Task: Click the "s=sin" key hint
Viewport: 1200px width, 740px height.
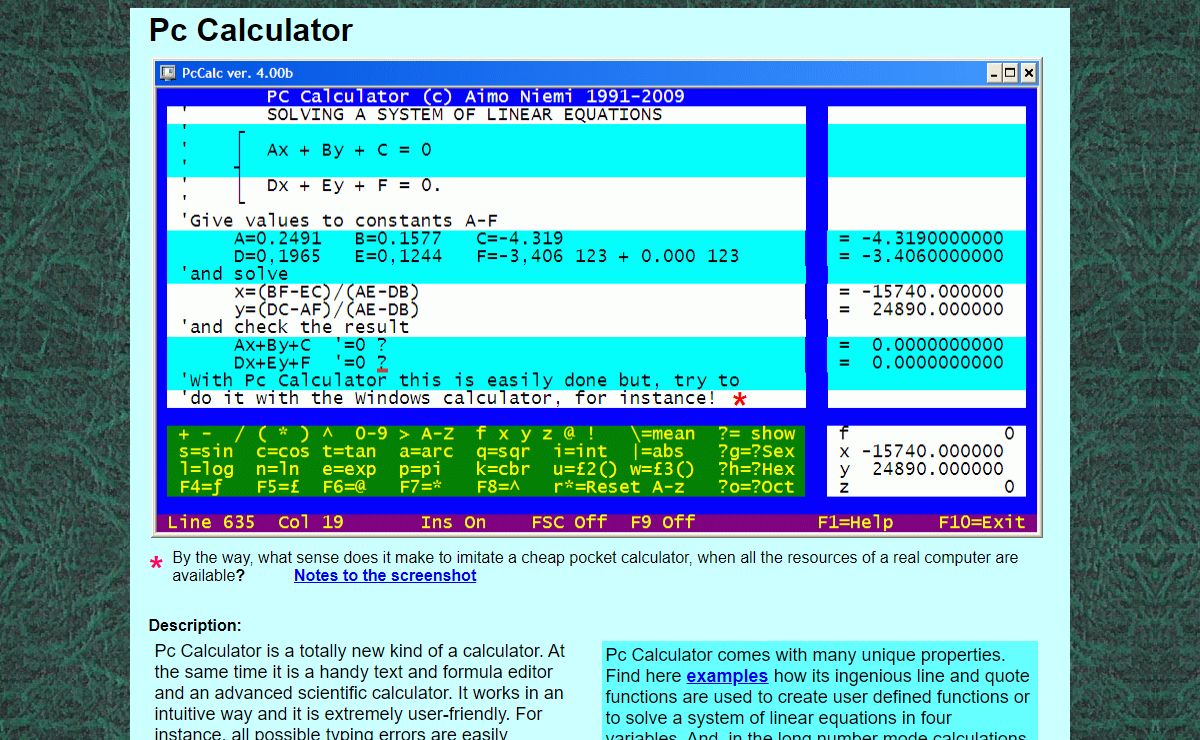Action: (x=206, y=452)
